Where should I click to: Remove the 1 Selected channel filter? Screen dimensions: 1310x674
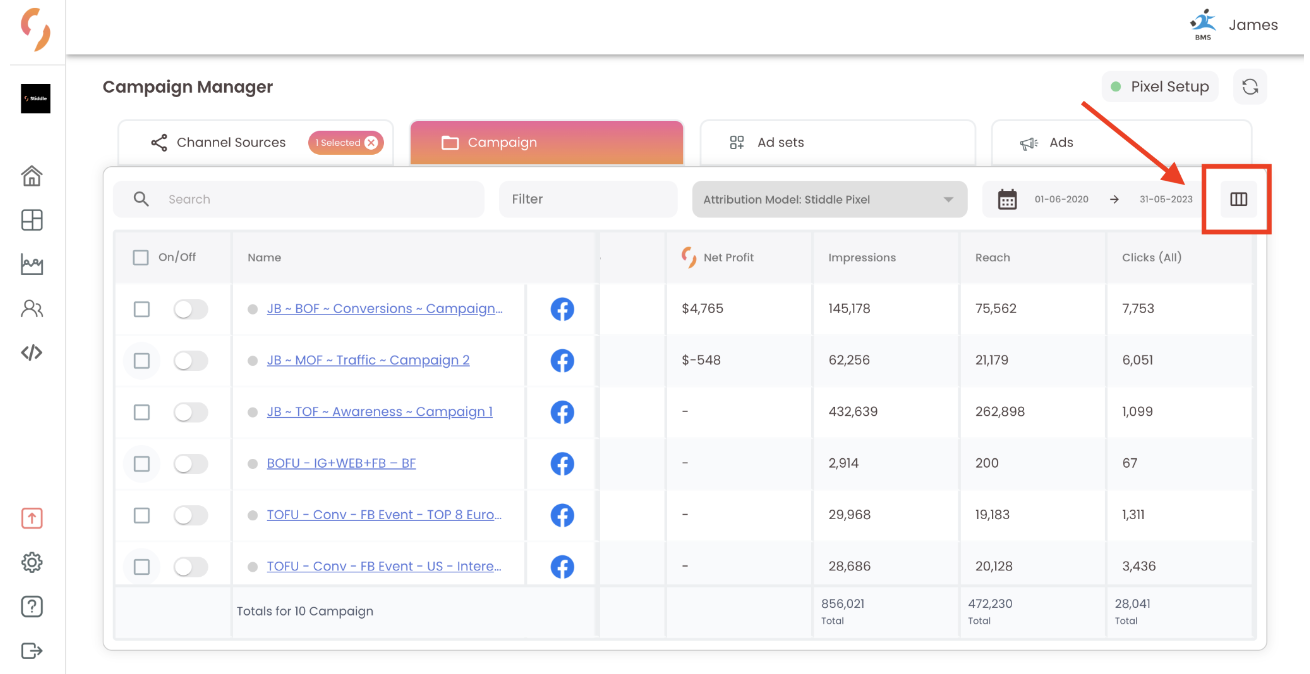(x=371, y=143)
